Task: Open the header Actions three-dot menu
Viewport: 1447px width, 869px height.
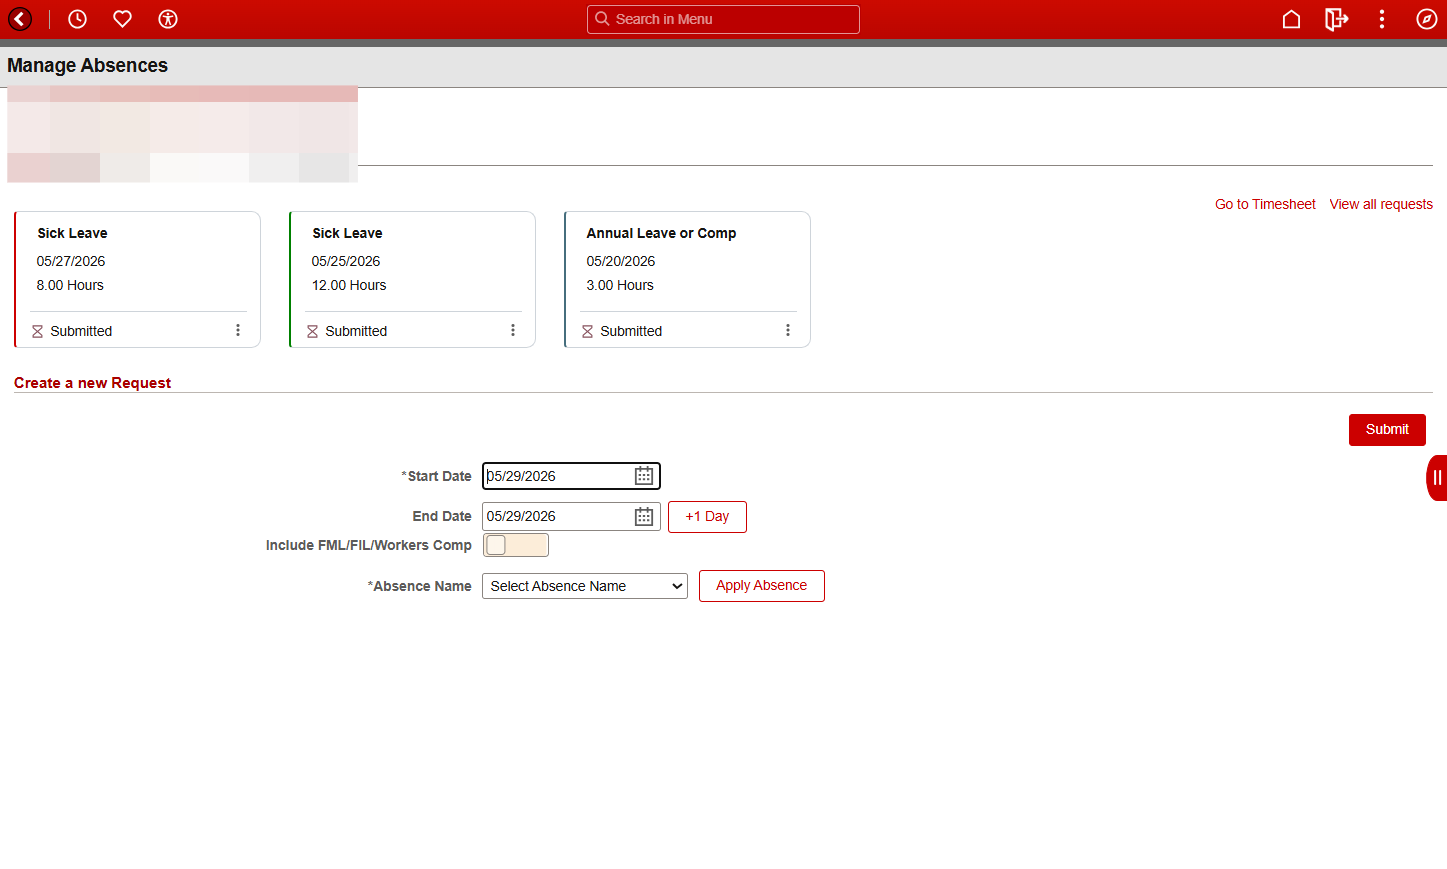Action: pos(1382,19)
